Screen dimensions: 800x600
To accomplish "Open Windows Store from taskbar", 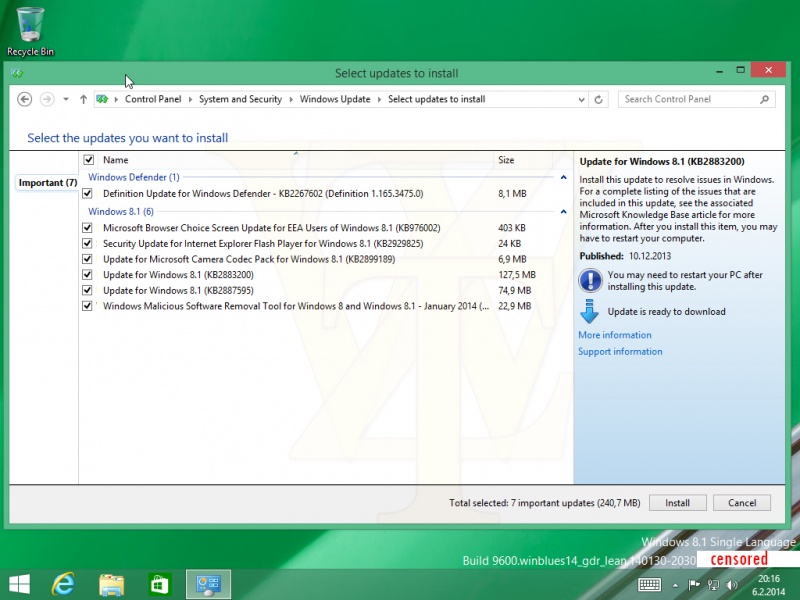I will 159,584.
